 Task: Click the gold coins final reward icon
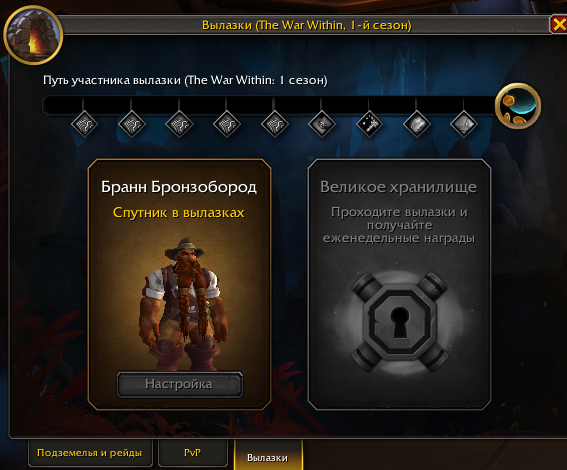tap(518, 106)
